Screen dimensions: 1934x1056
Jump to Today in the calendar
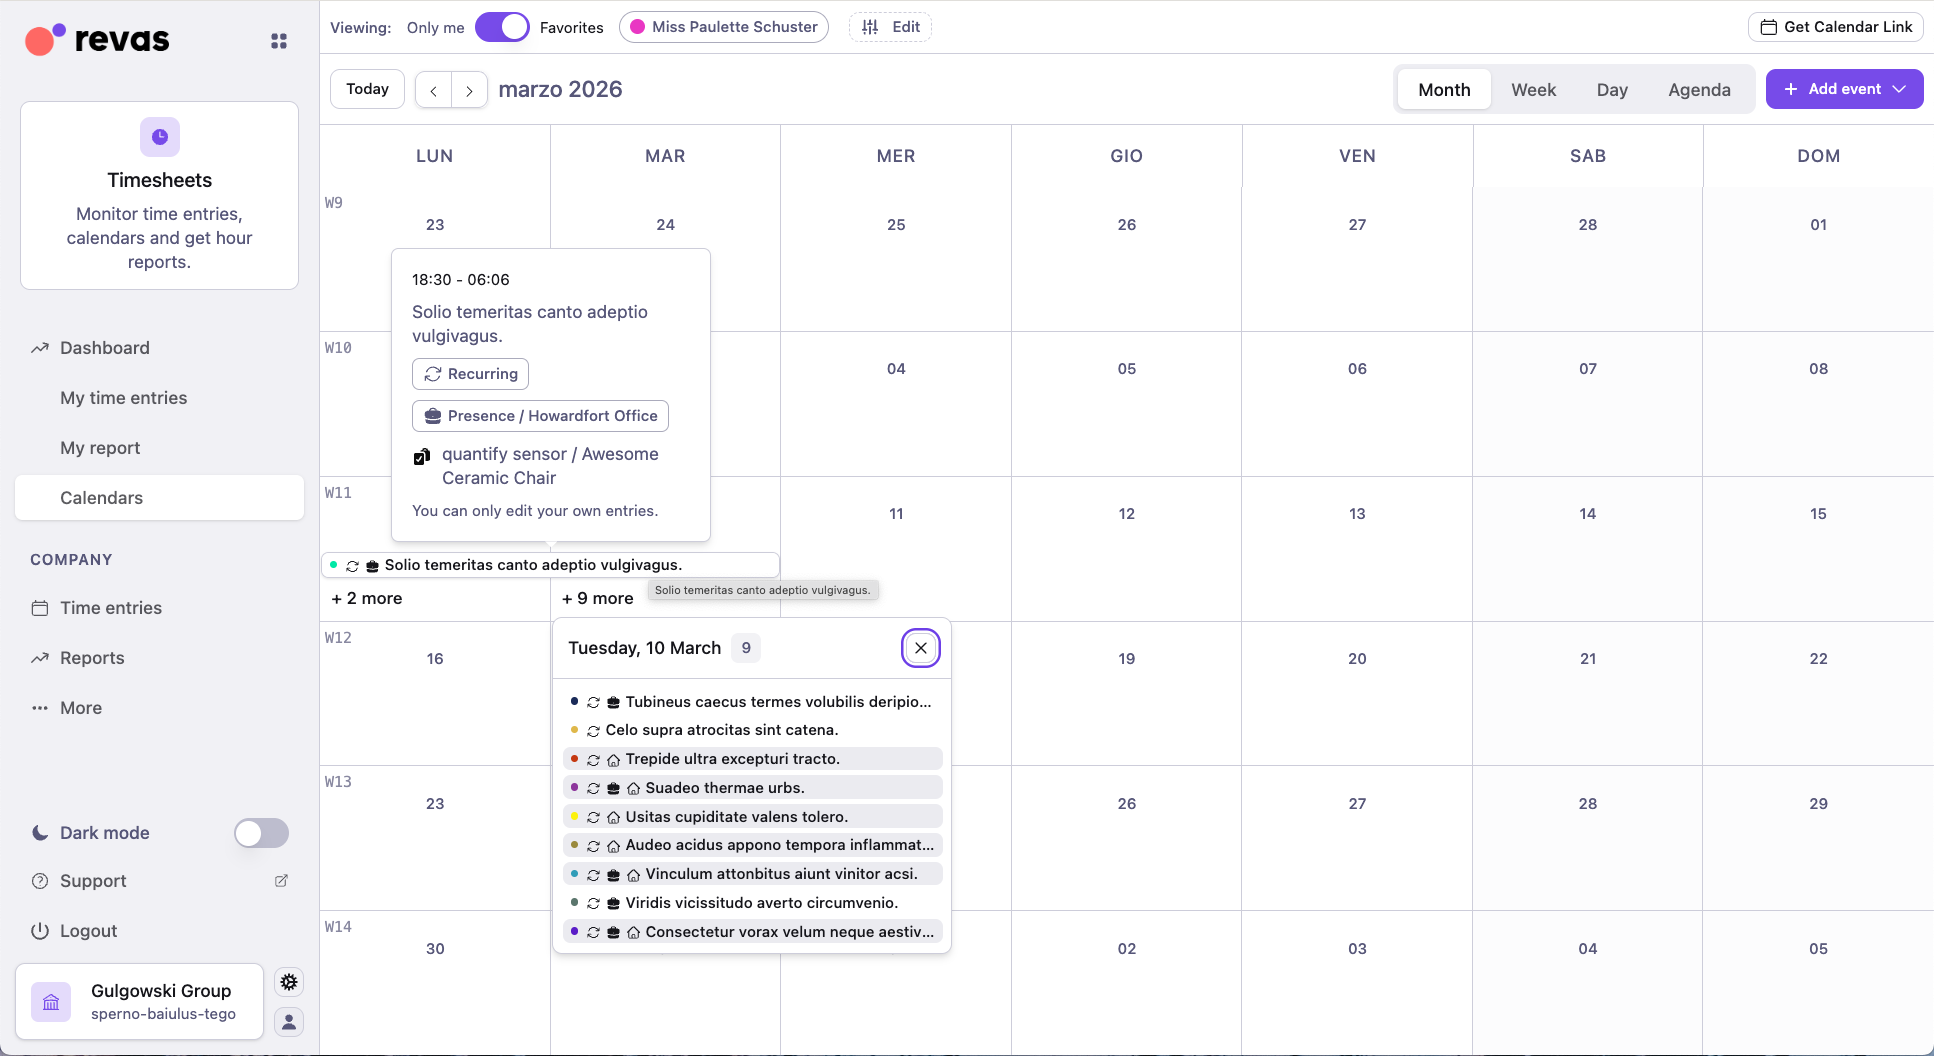(x=367, y=89)
